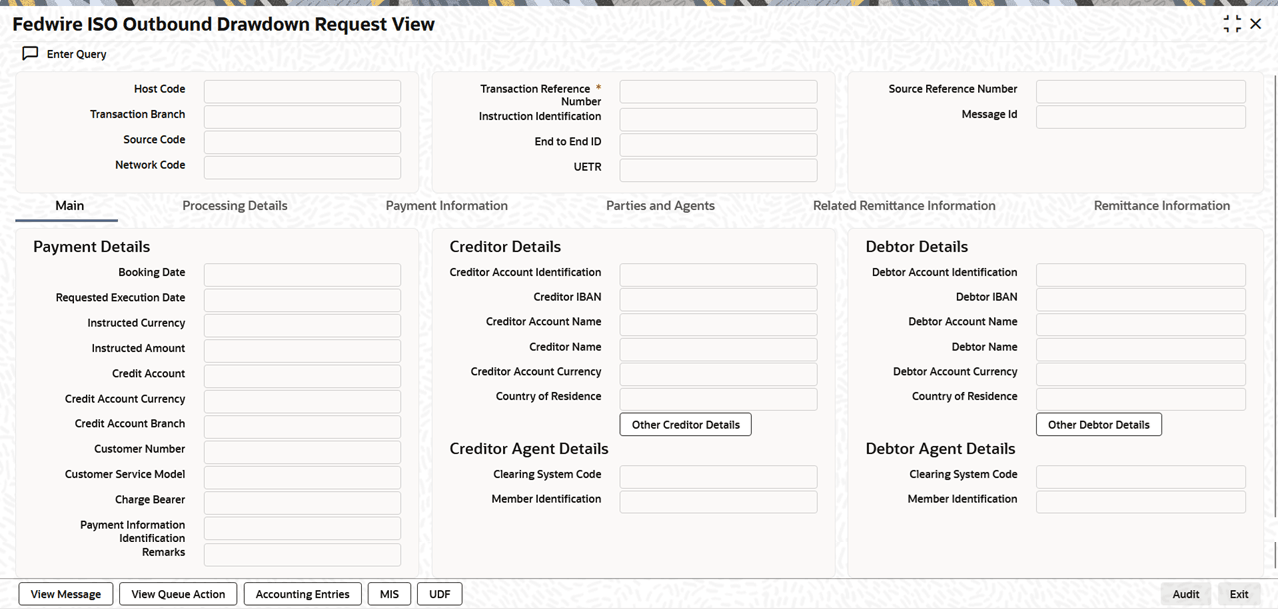Click the Audit button

(x=1186, y=594)
